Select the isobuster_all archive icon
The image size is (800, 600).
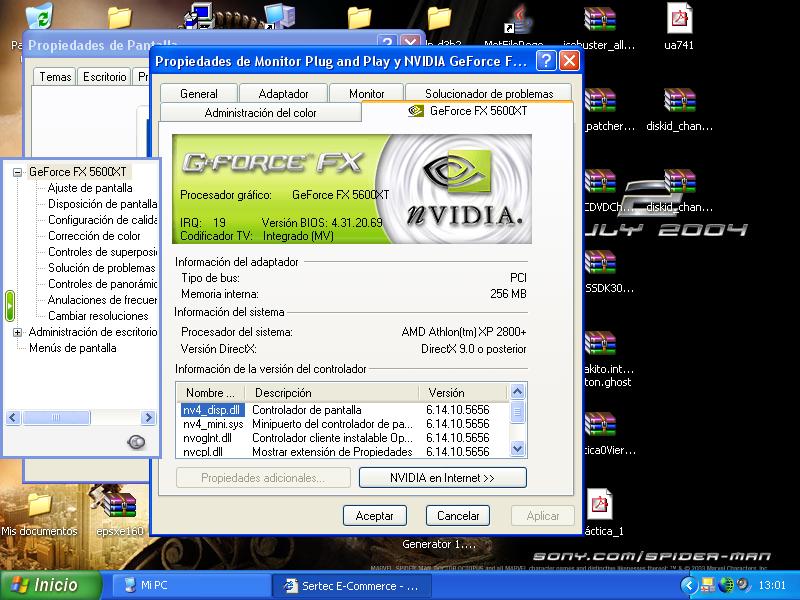coord(599,19)
